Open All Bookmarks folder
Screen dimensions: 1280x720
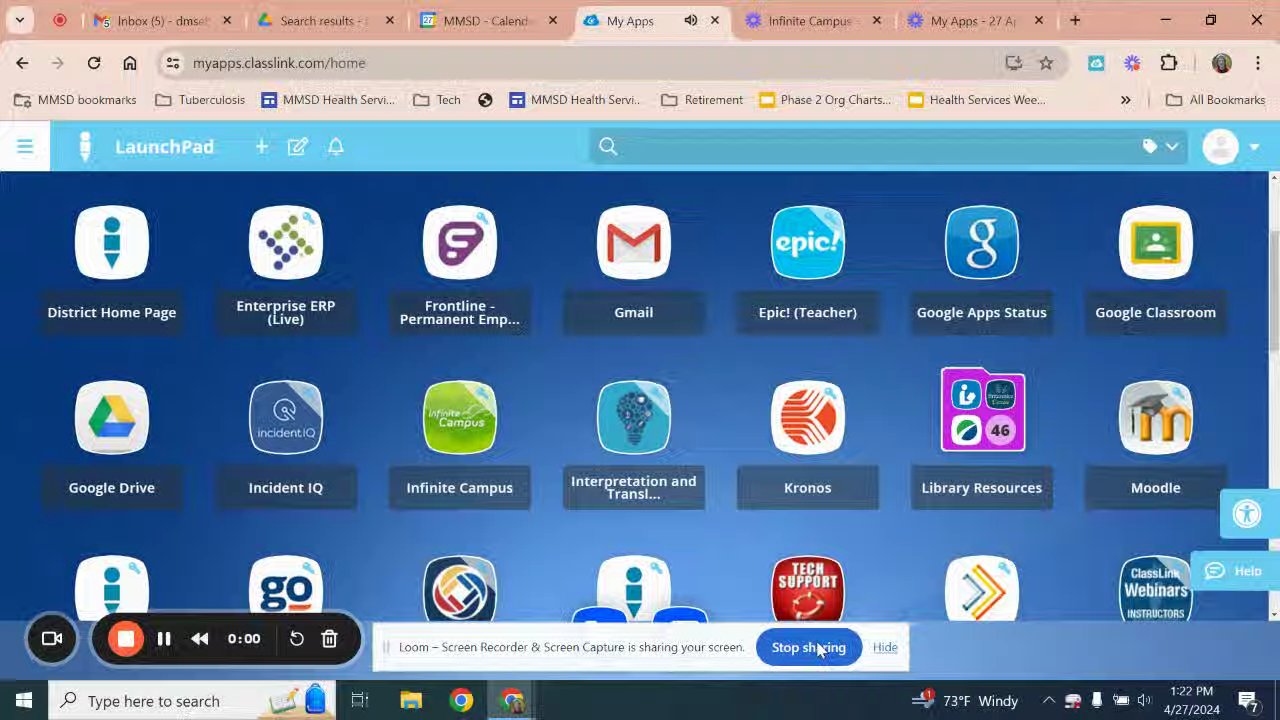(x=1216, y=100)
